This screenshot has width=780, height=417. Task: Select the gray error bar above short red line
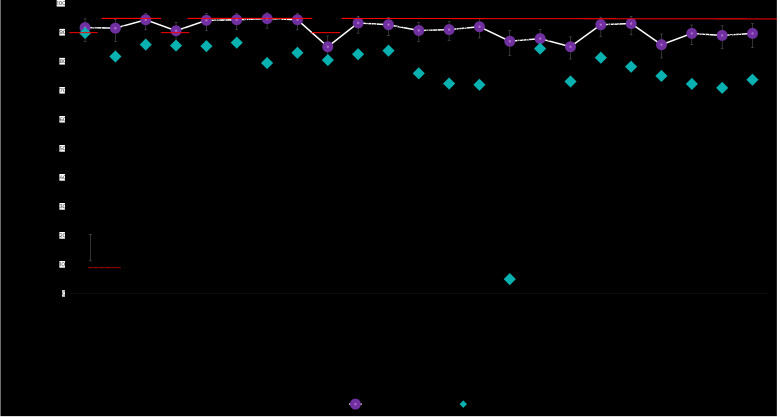[x=90, y=248]
